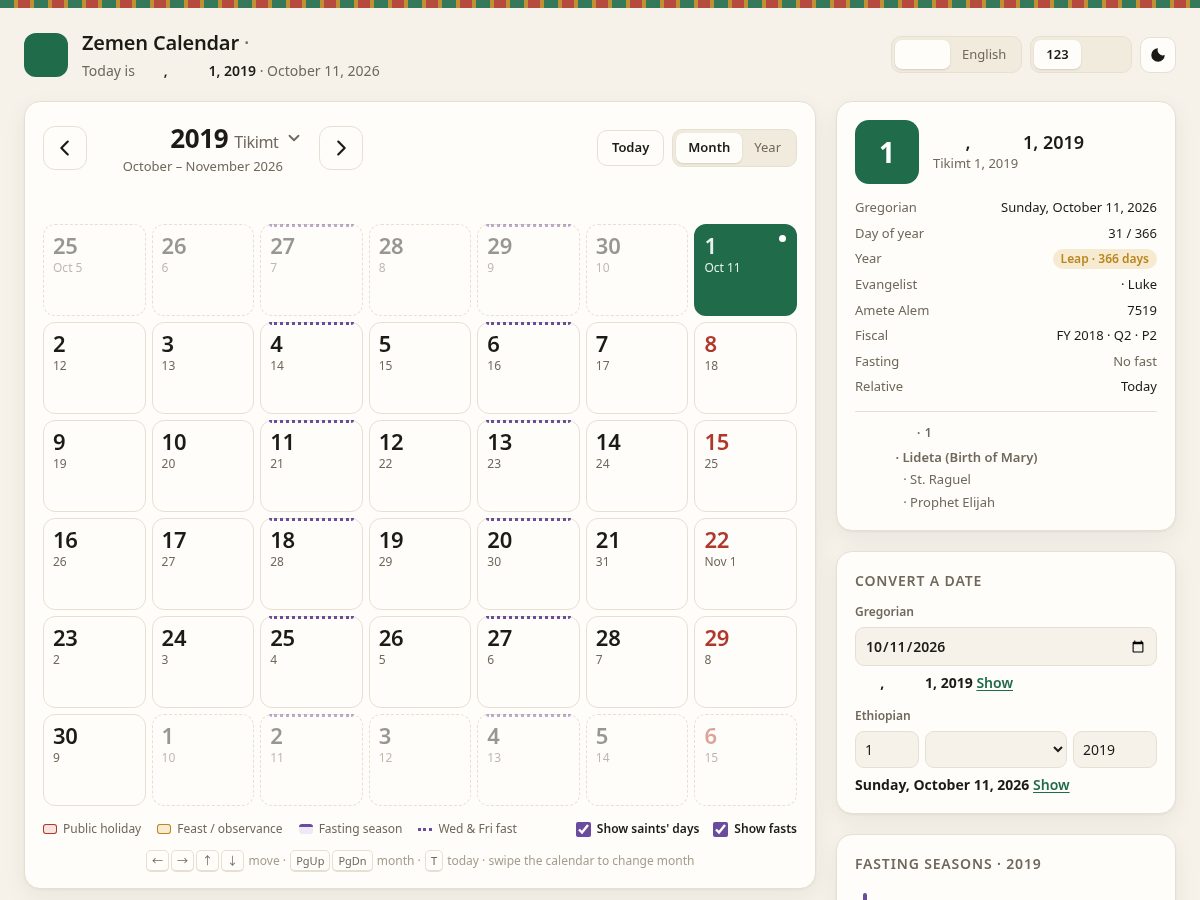Click the T key hint

pos(434,861)
